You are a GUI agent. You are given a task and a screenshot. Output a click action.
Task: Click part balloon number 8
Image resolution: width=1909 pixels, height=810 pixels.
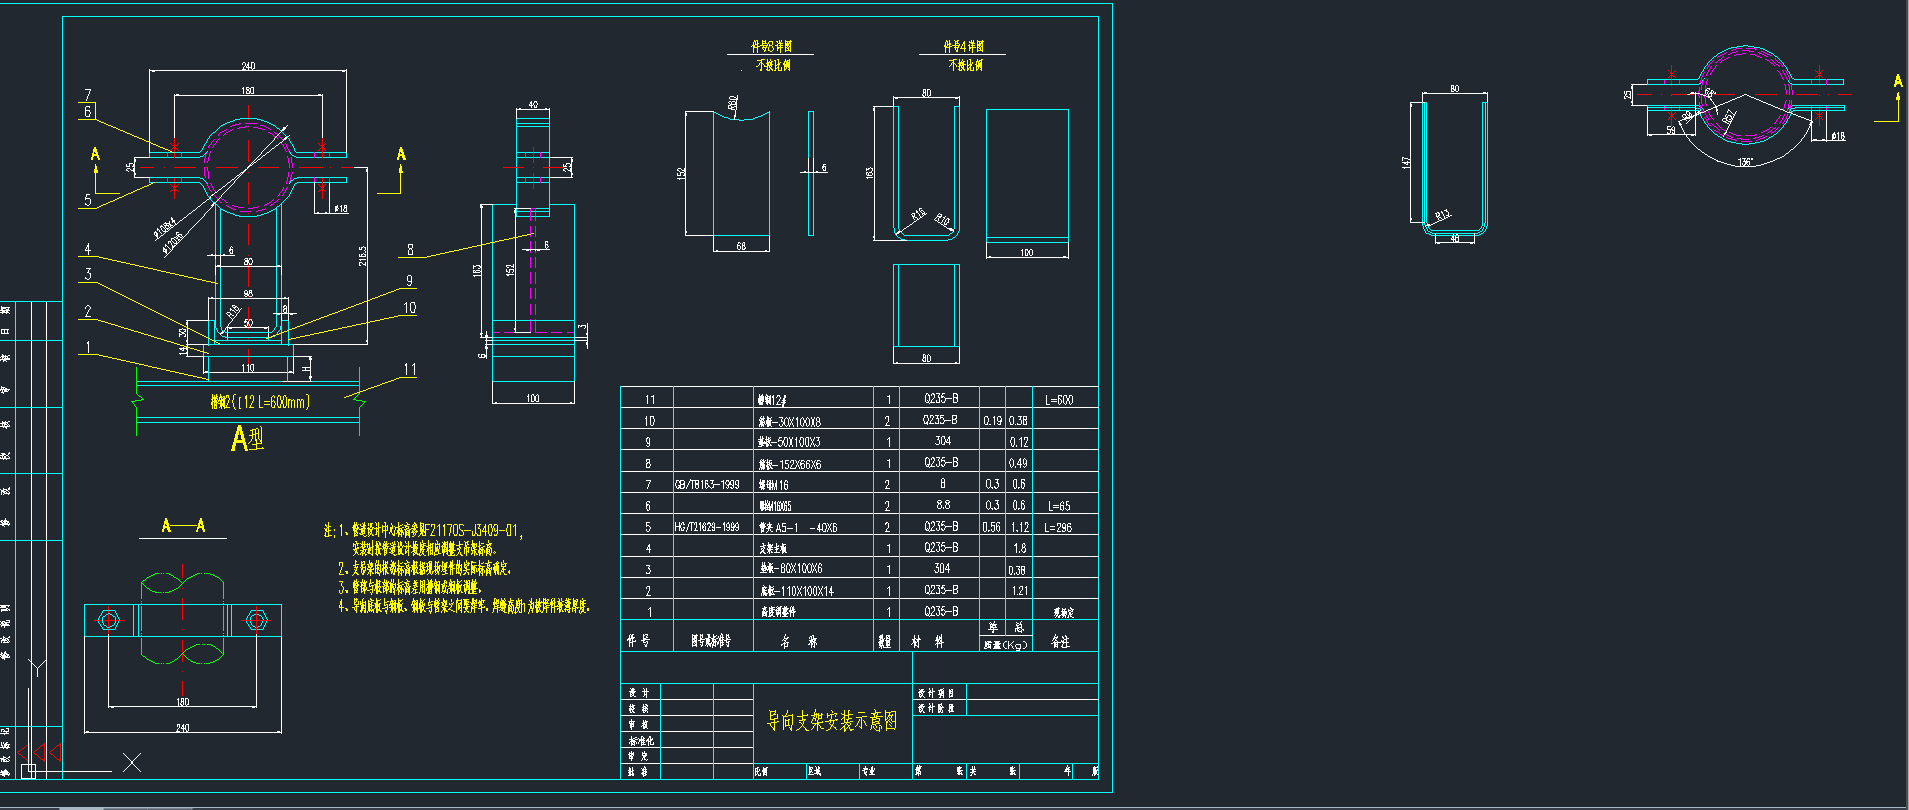click(x=410, y=250)
